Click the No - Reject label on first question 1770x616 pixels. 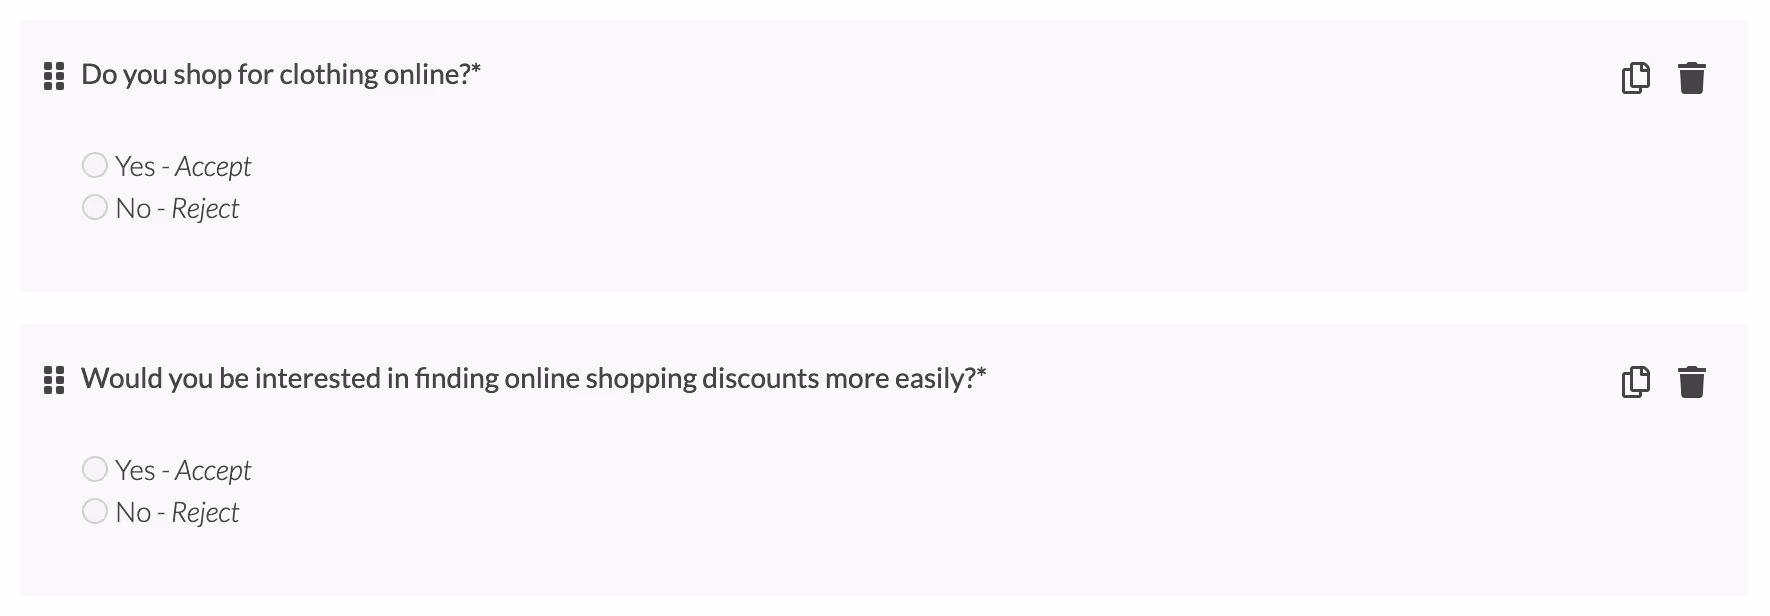click(177, 207)
